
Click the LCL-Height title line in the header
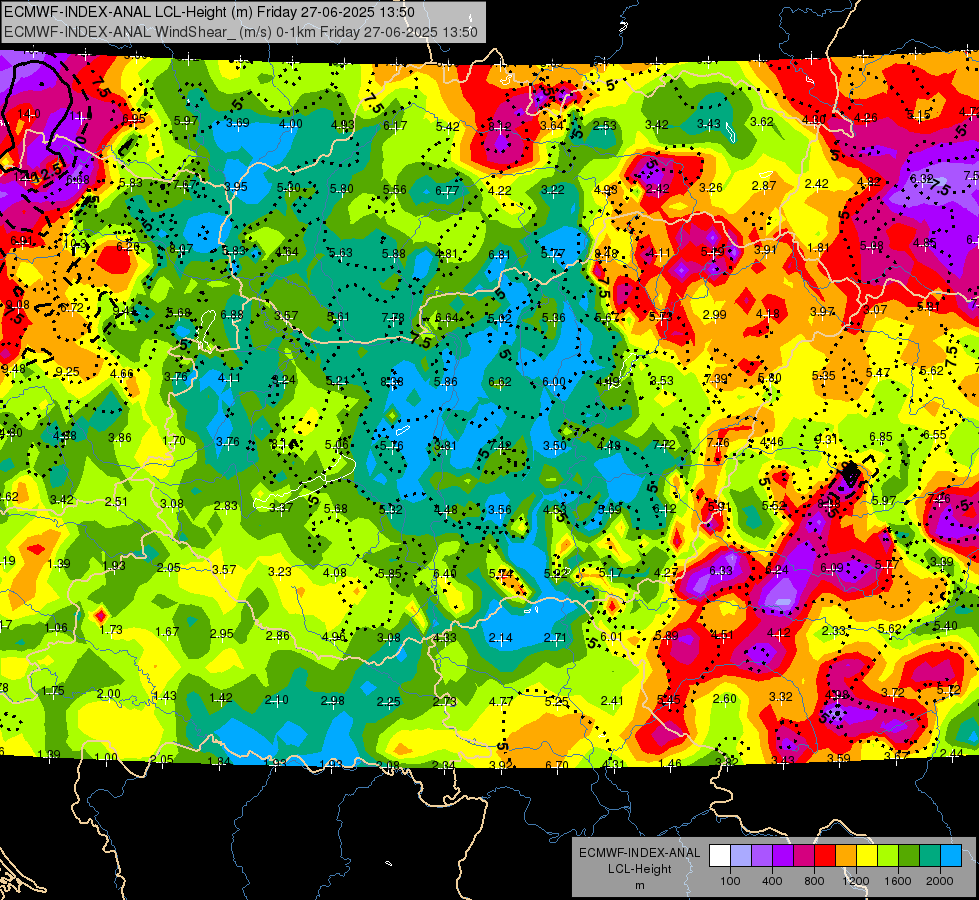(210, 12)
